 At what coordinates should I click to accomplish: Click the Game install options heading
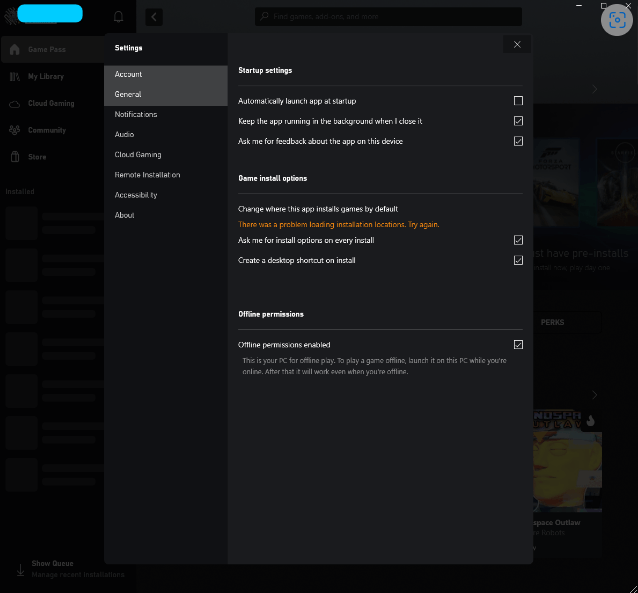273,178
